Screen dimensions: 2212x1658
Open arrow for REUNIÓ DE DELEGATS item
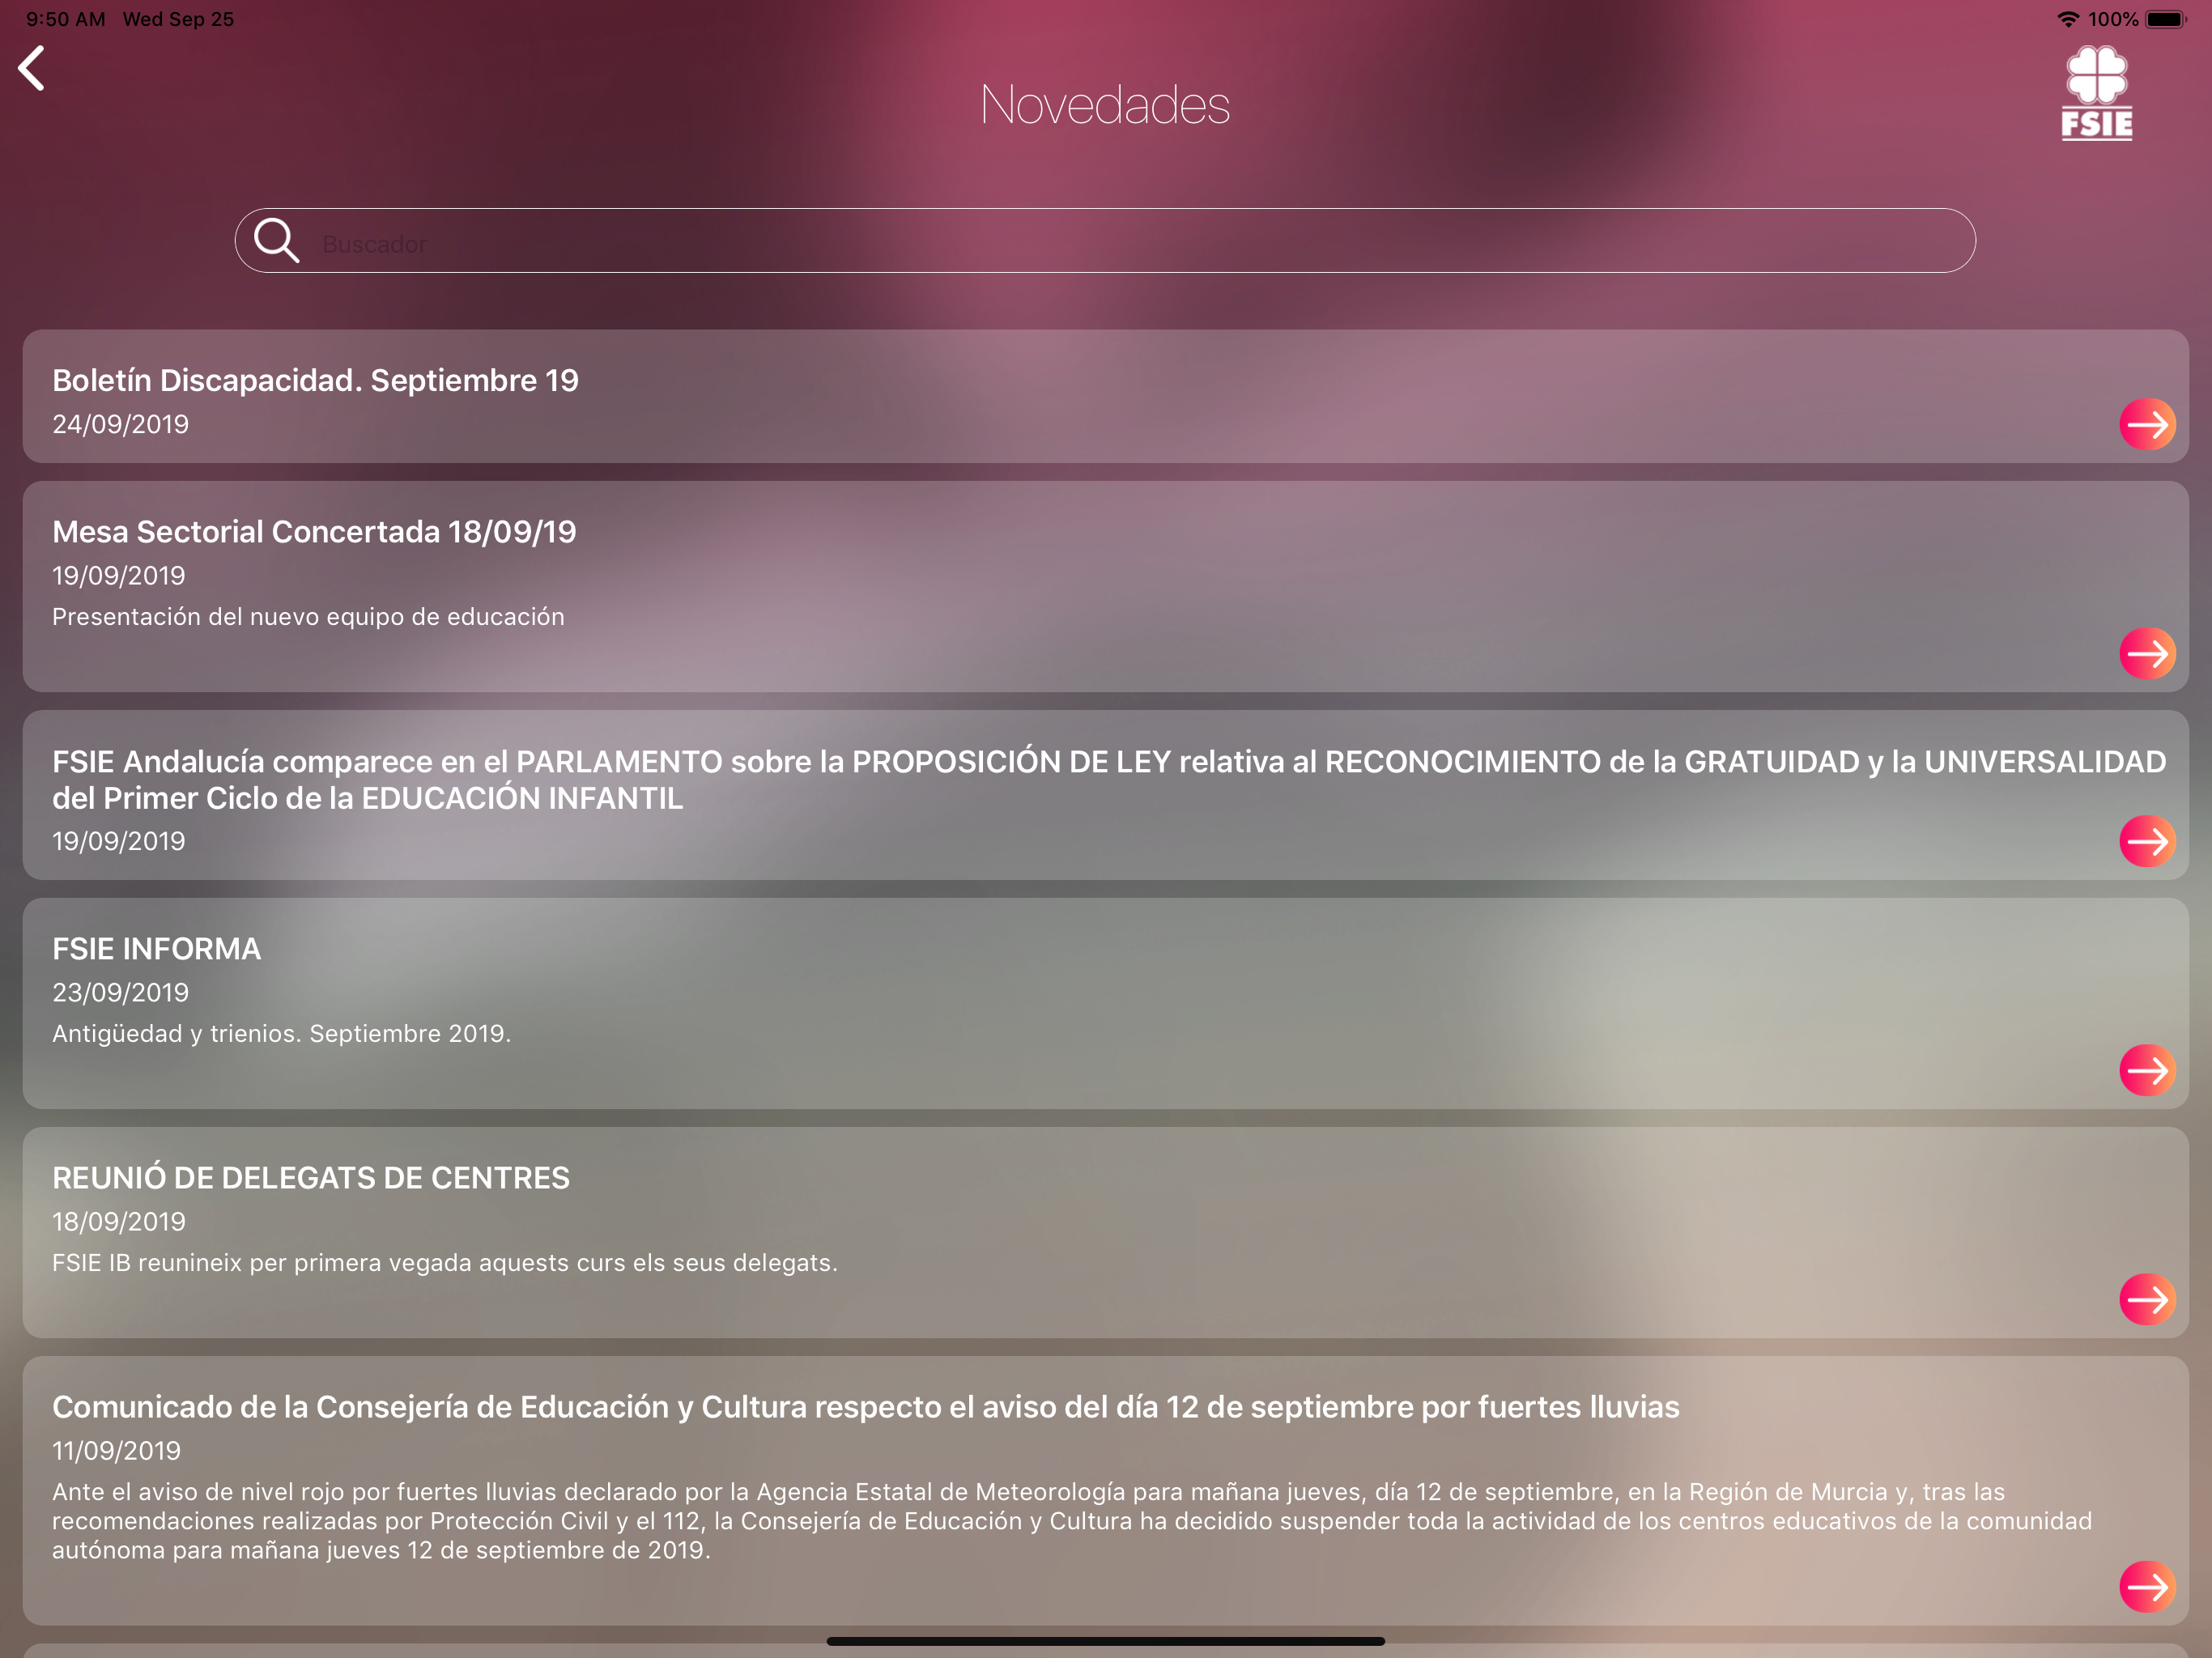coord(2147,1300)
